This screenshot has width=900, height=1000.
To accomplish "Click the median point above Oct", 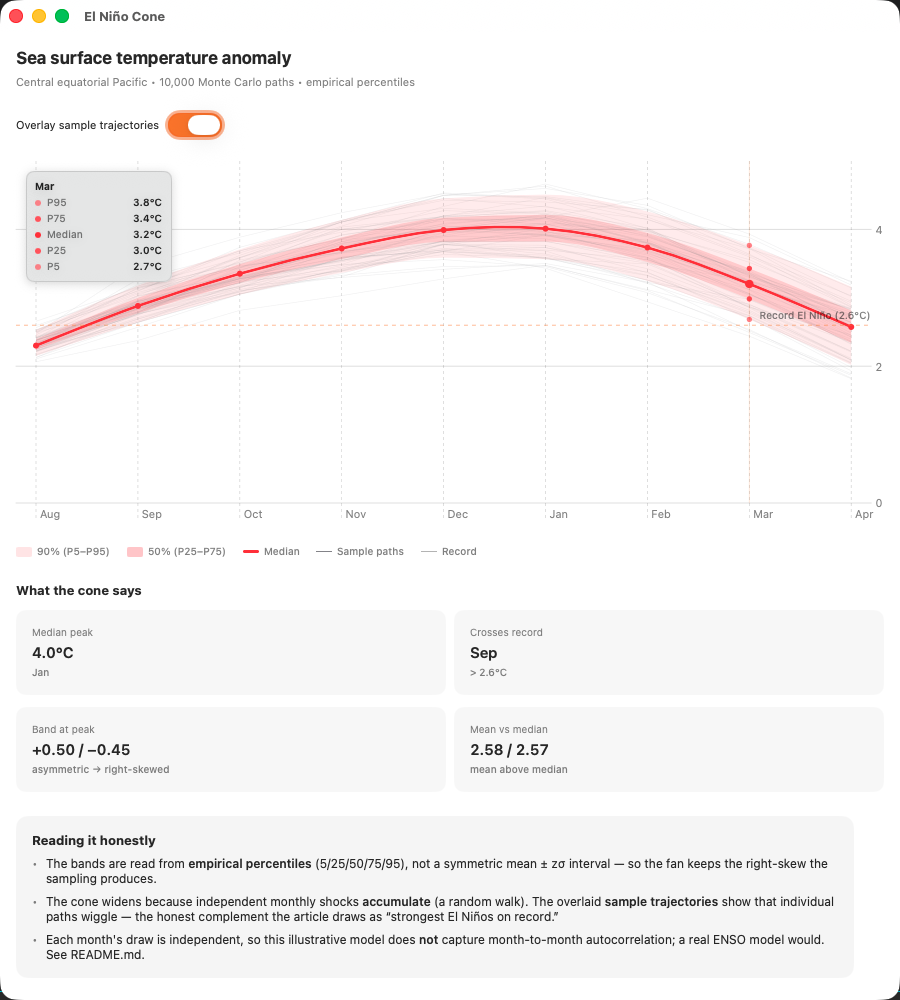I will pyautogui.click(x=240, y=274).
